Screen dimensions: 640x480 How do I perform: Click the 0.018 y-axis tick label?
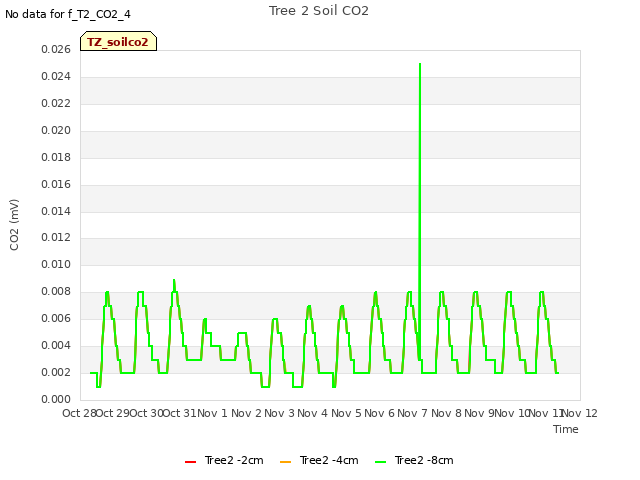click(56, 158)
